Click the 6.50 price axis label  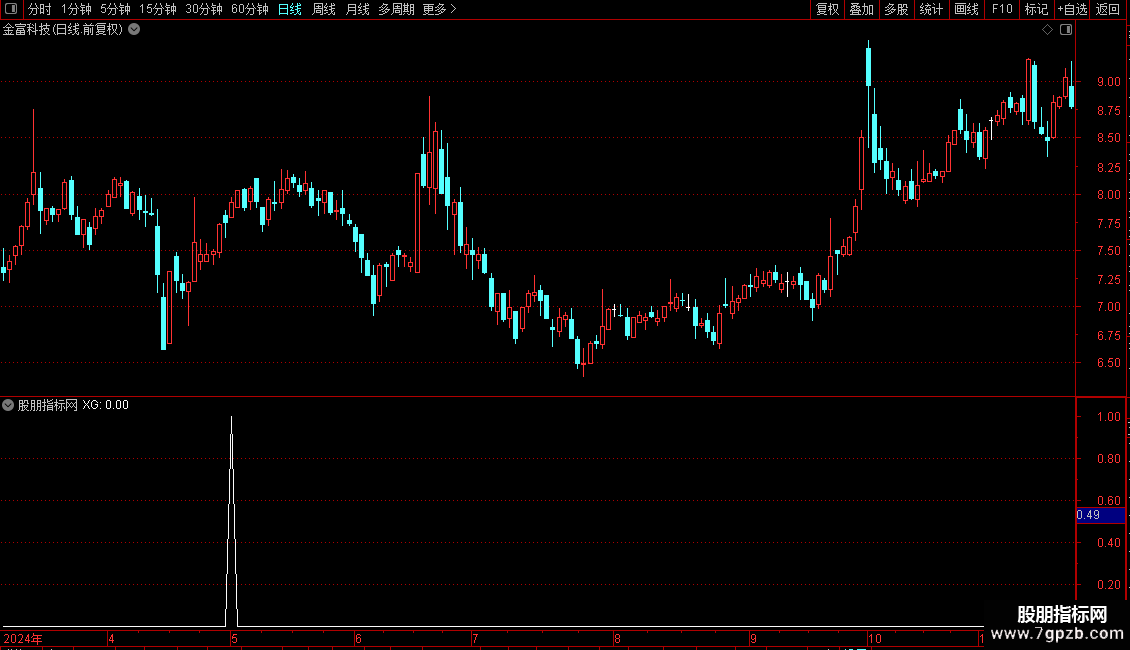click(1108, 363)
